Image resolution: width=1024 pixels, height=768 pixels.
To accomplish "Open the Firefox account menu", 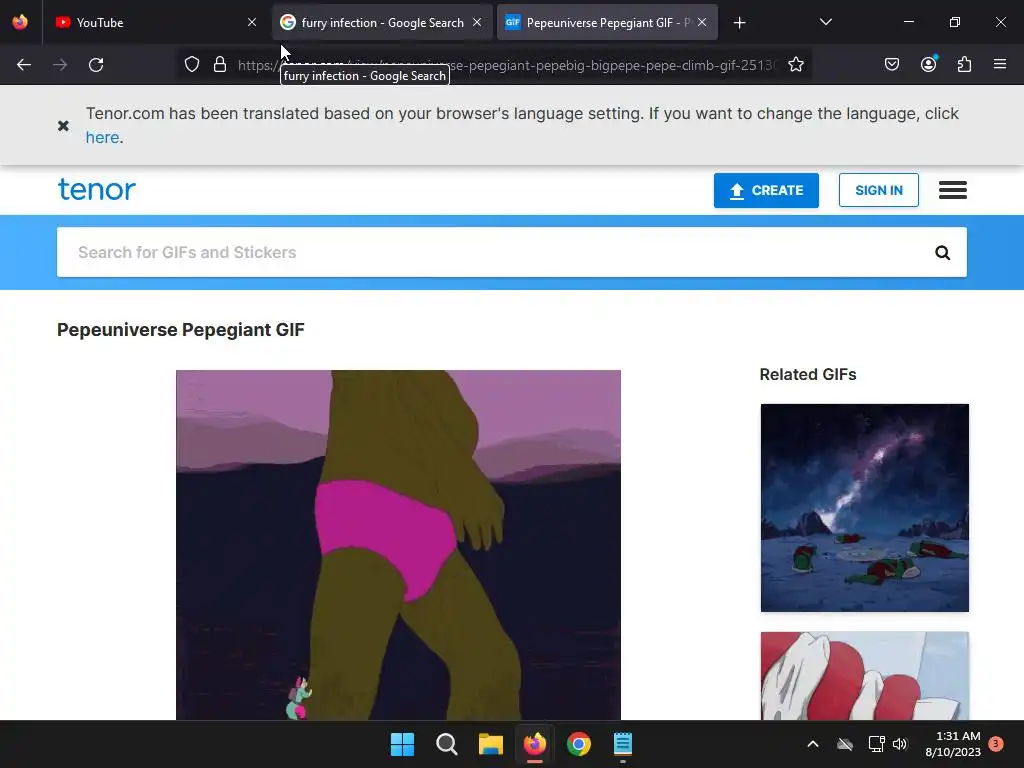I will [928, 64].
